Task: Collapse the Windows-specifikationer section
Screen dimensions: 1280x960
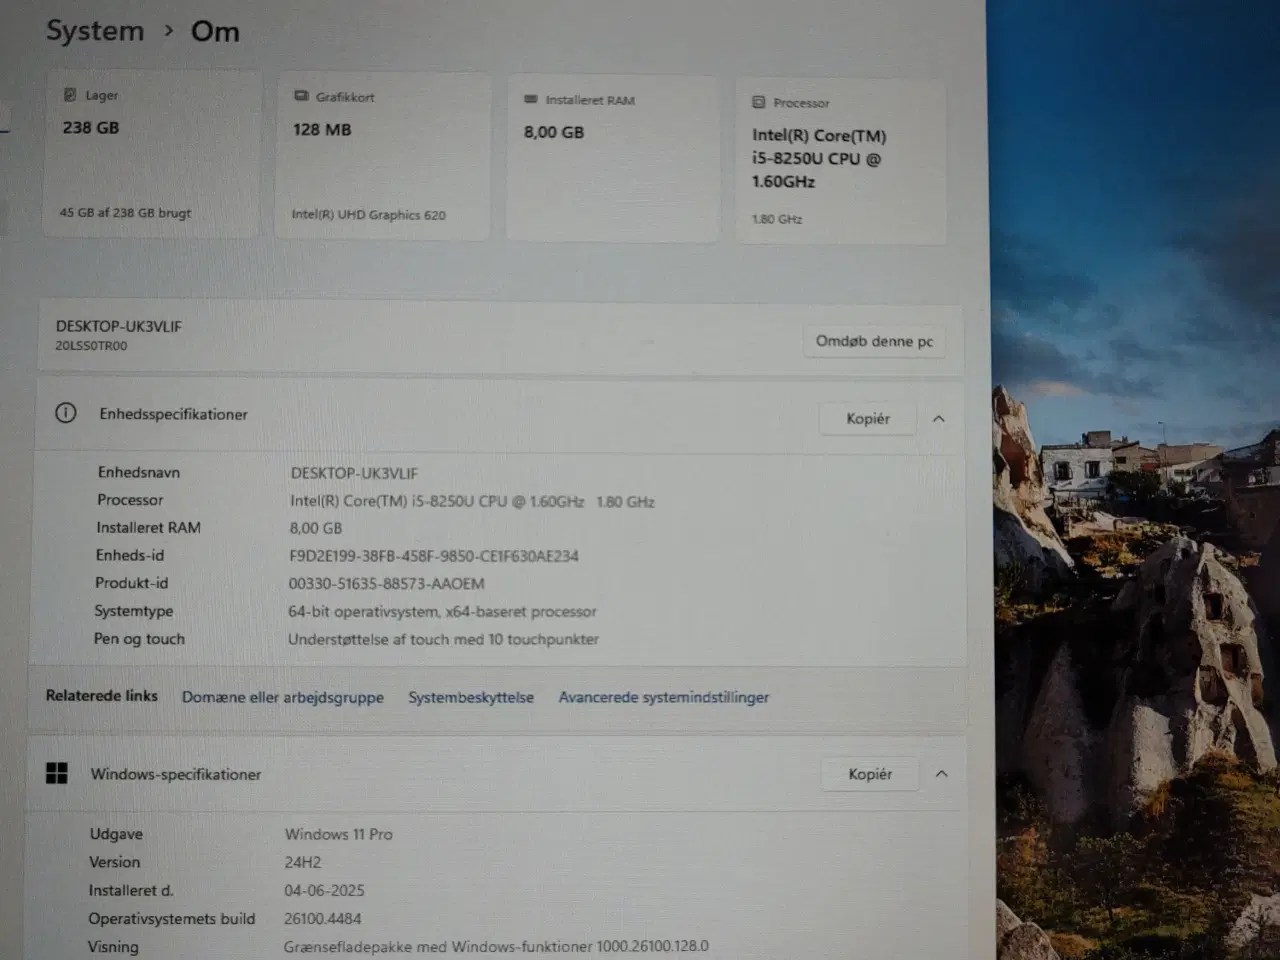Action: [x=941, y=774]
